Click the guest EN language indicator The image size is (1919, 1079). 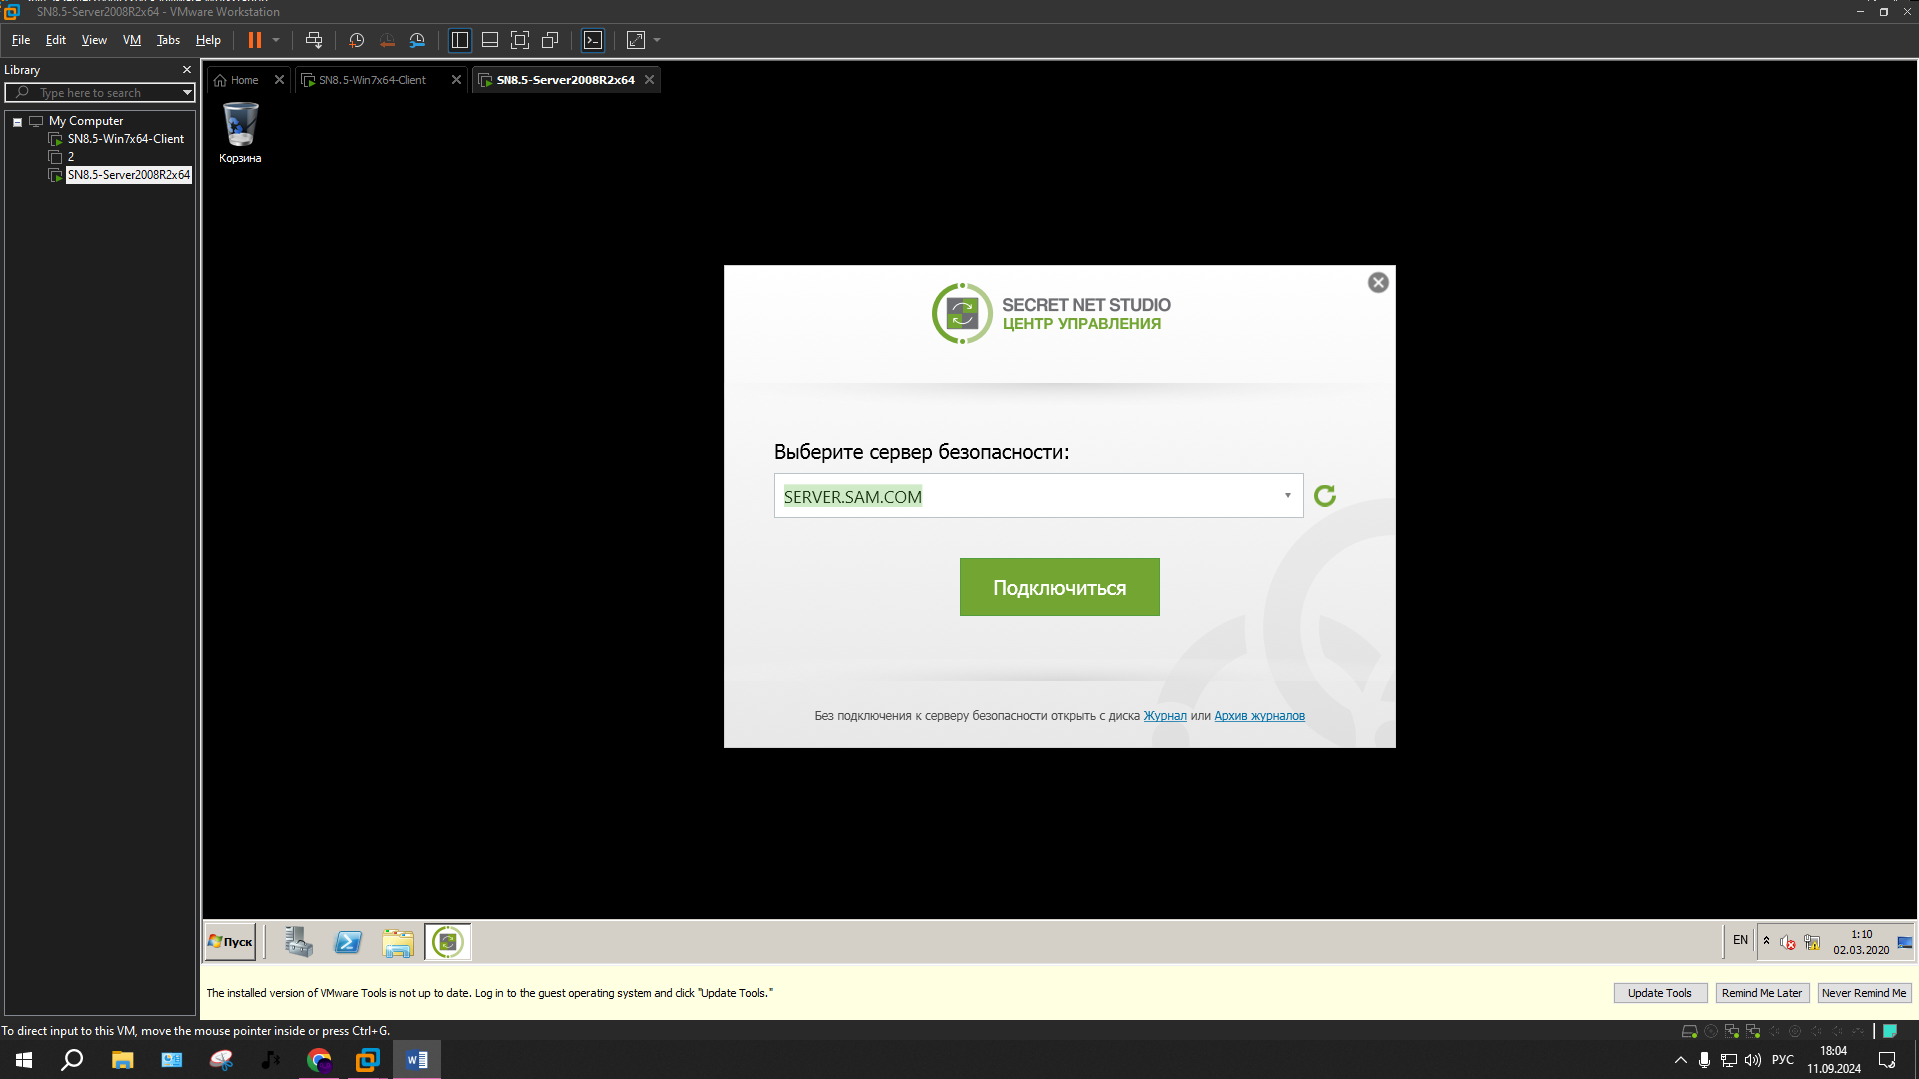point(1741,940)
